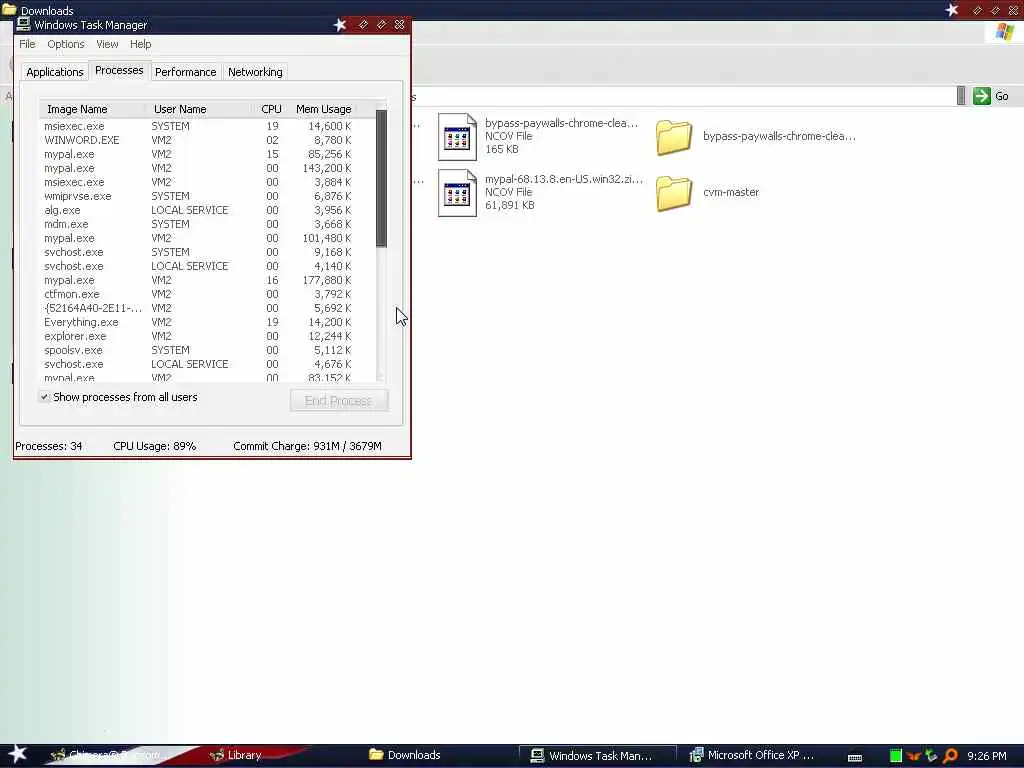Click the green Go arrow button
1024x768 pixels.
coord(982,96)
